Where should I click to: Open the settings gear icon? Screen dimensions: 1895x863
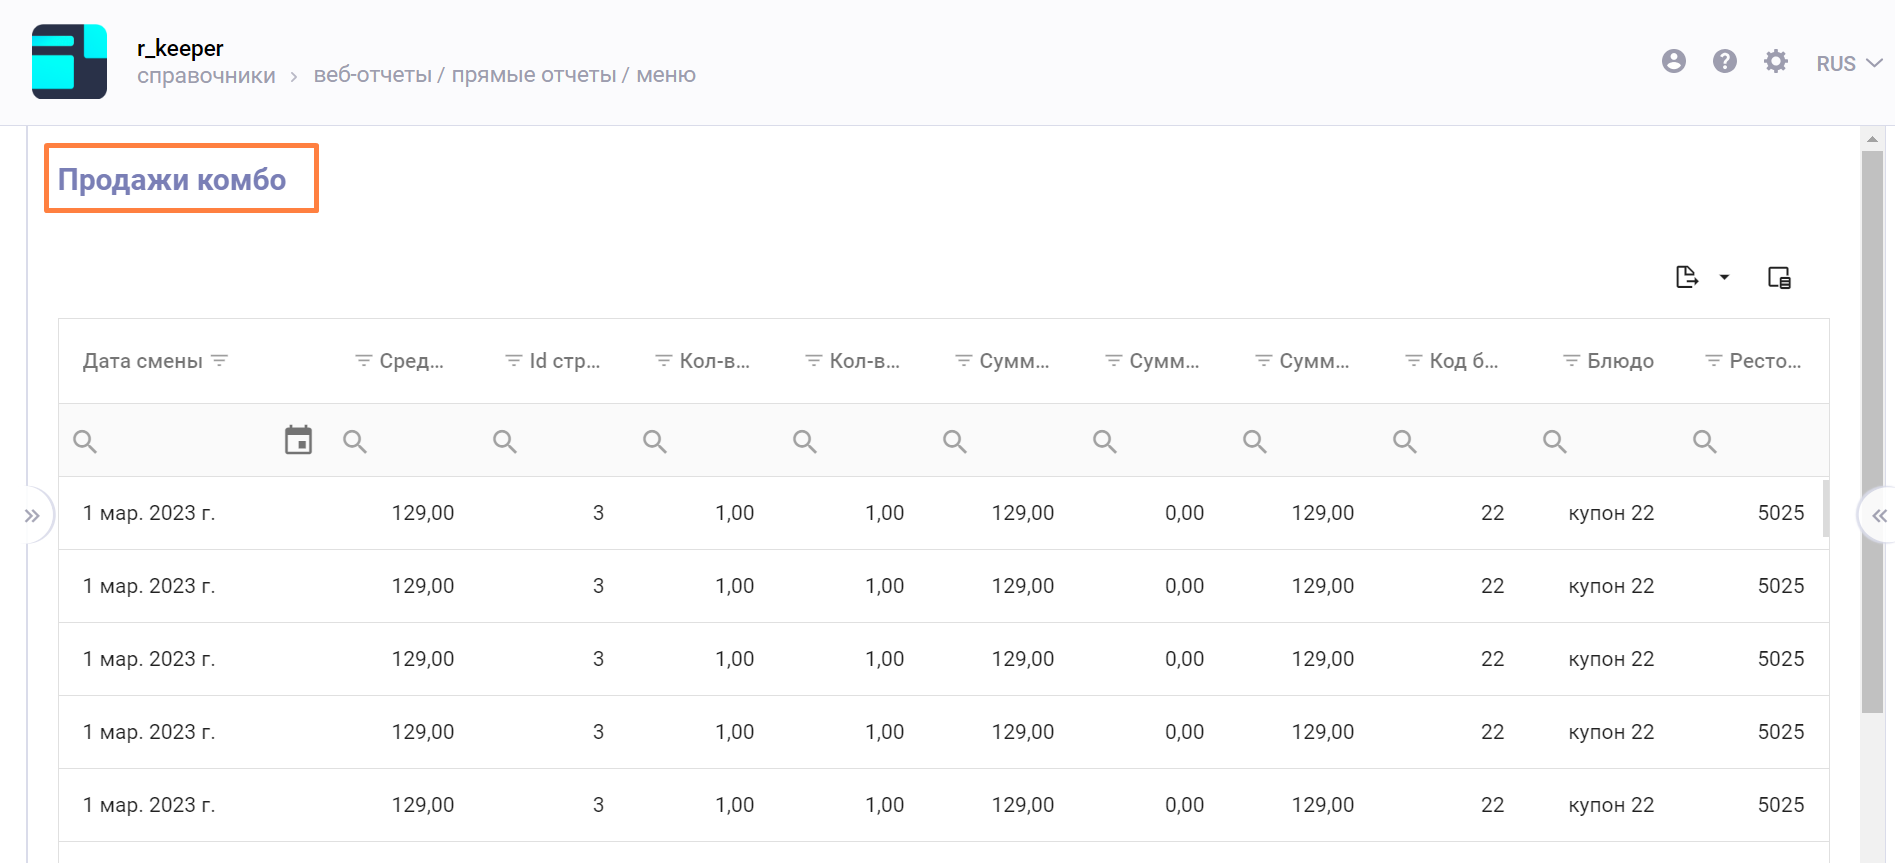click(x=1775, y=62)
